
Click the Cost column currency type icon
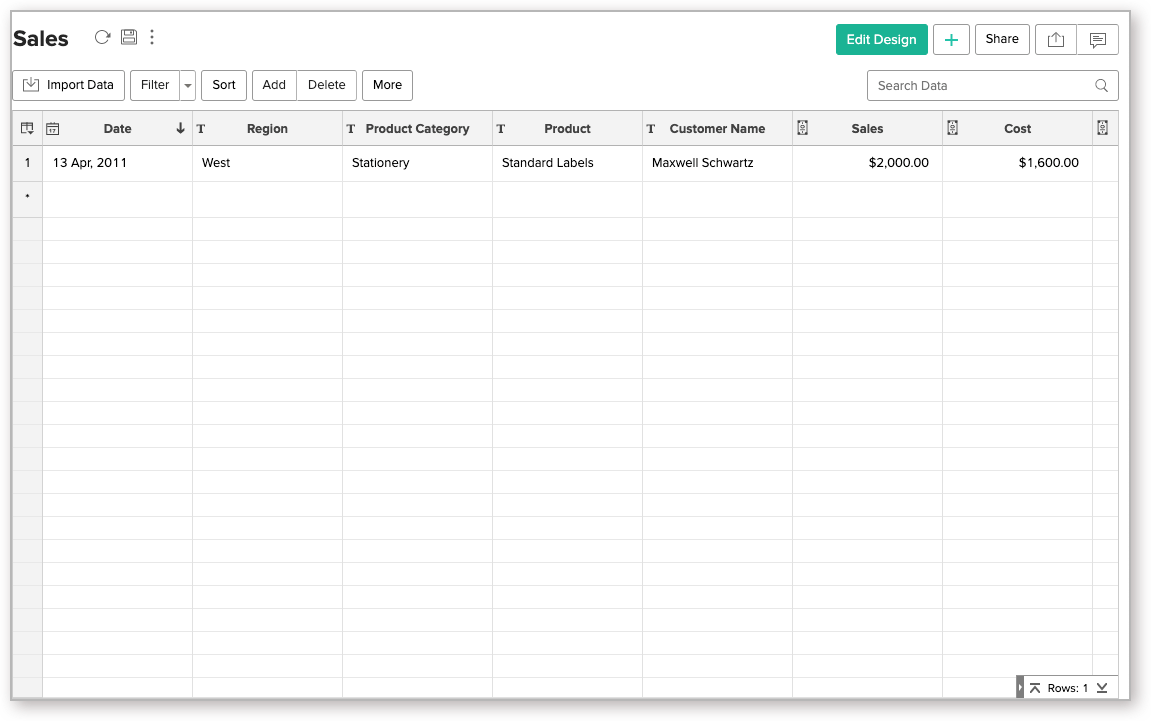952,128
